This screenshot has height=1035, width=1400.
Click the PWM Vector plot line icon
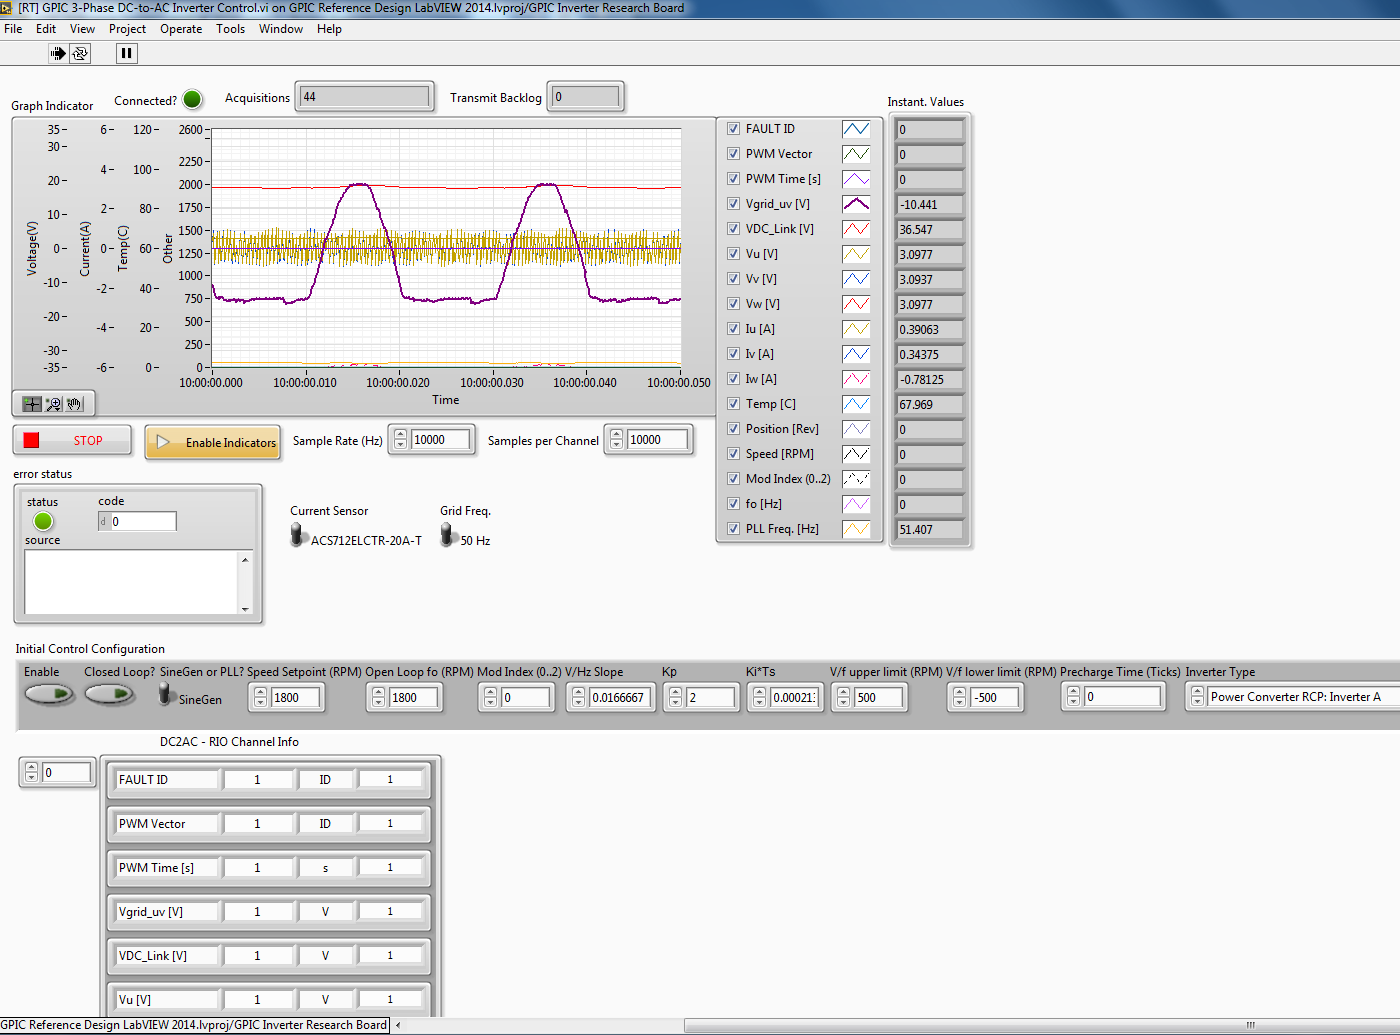click(x=856, y=154)
